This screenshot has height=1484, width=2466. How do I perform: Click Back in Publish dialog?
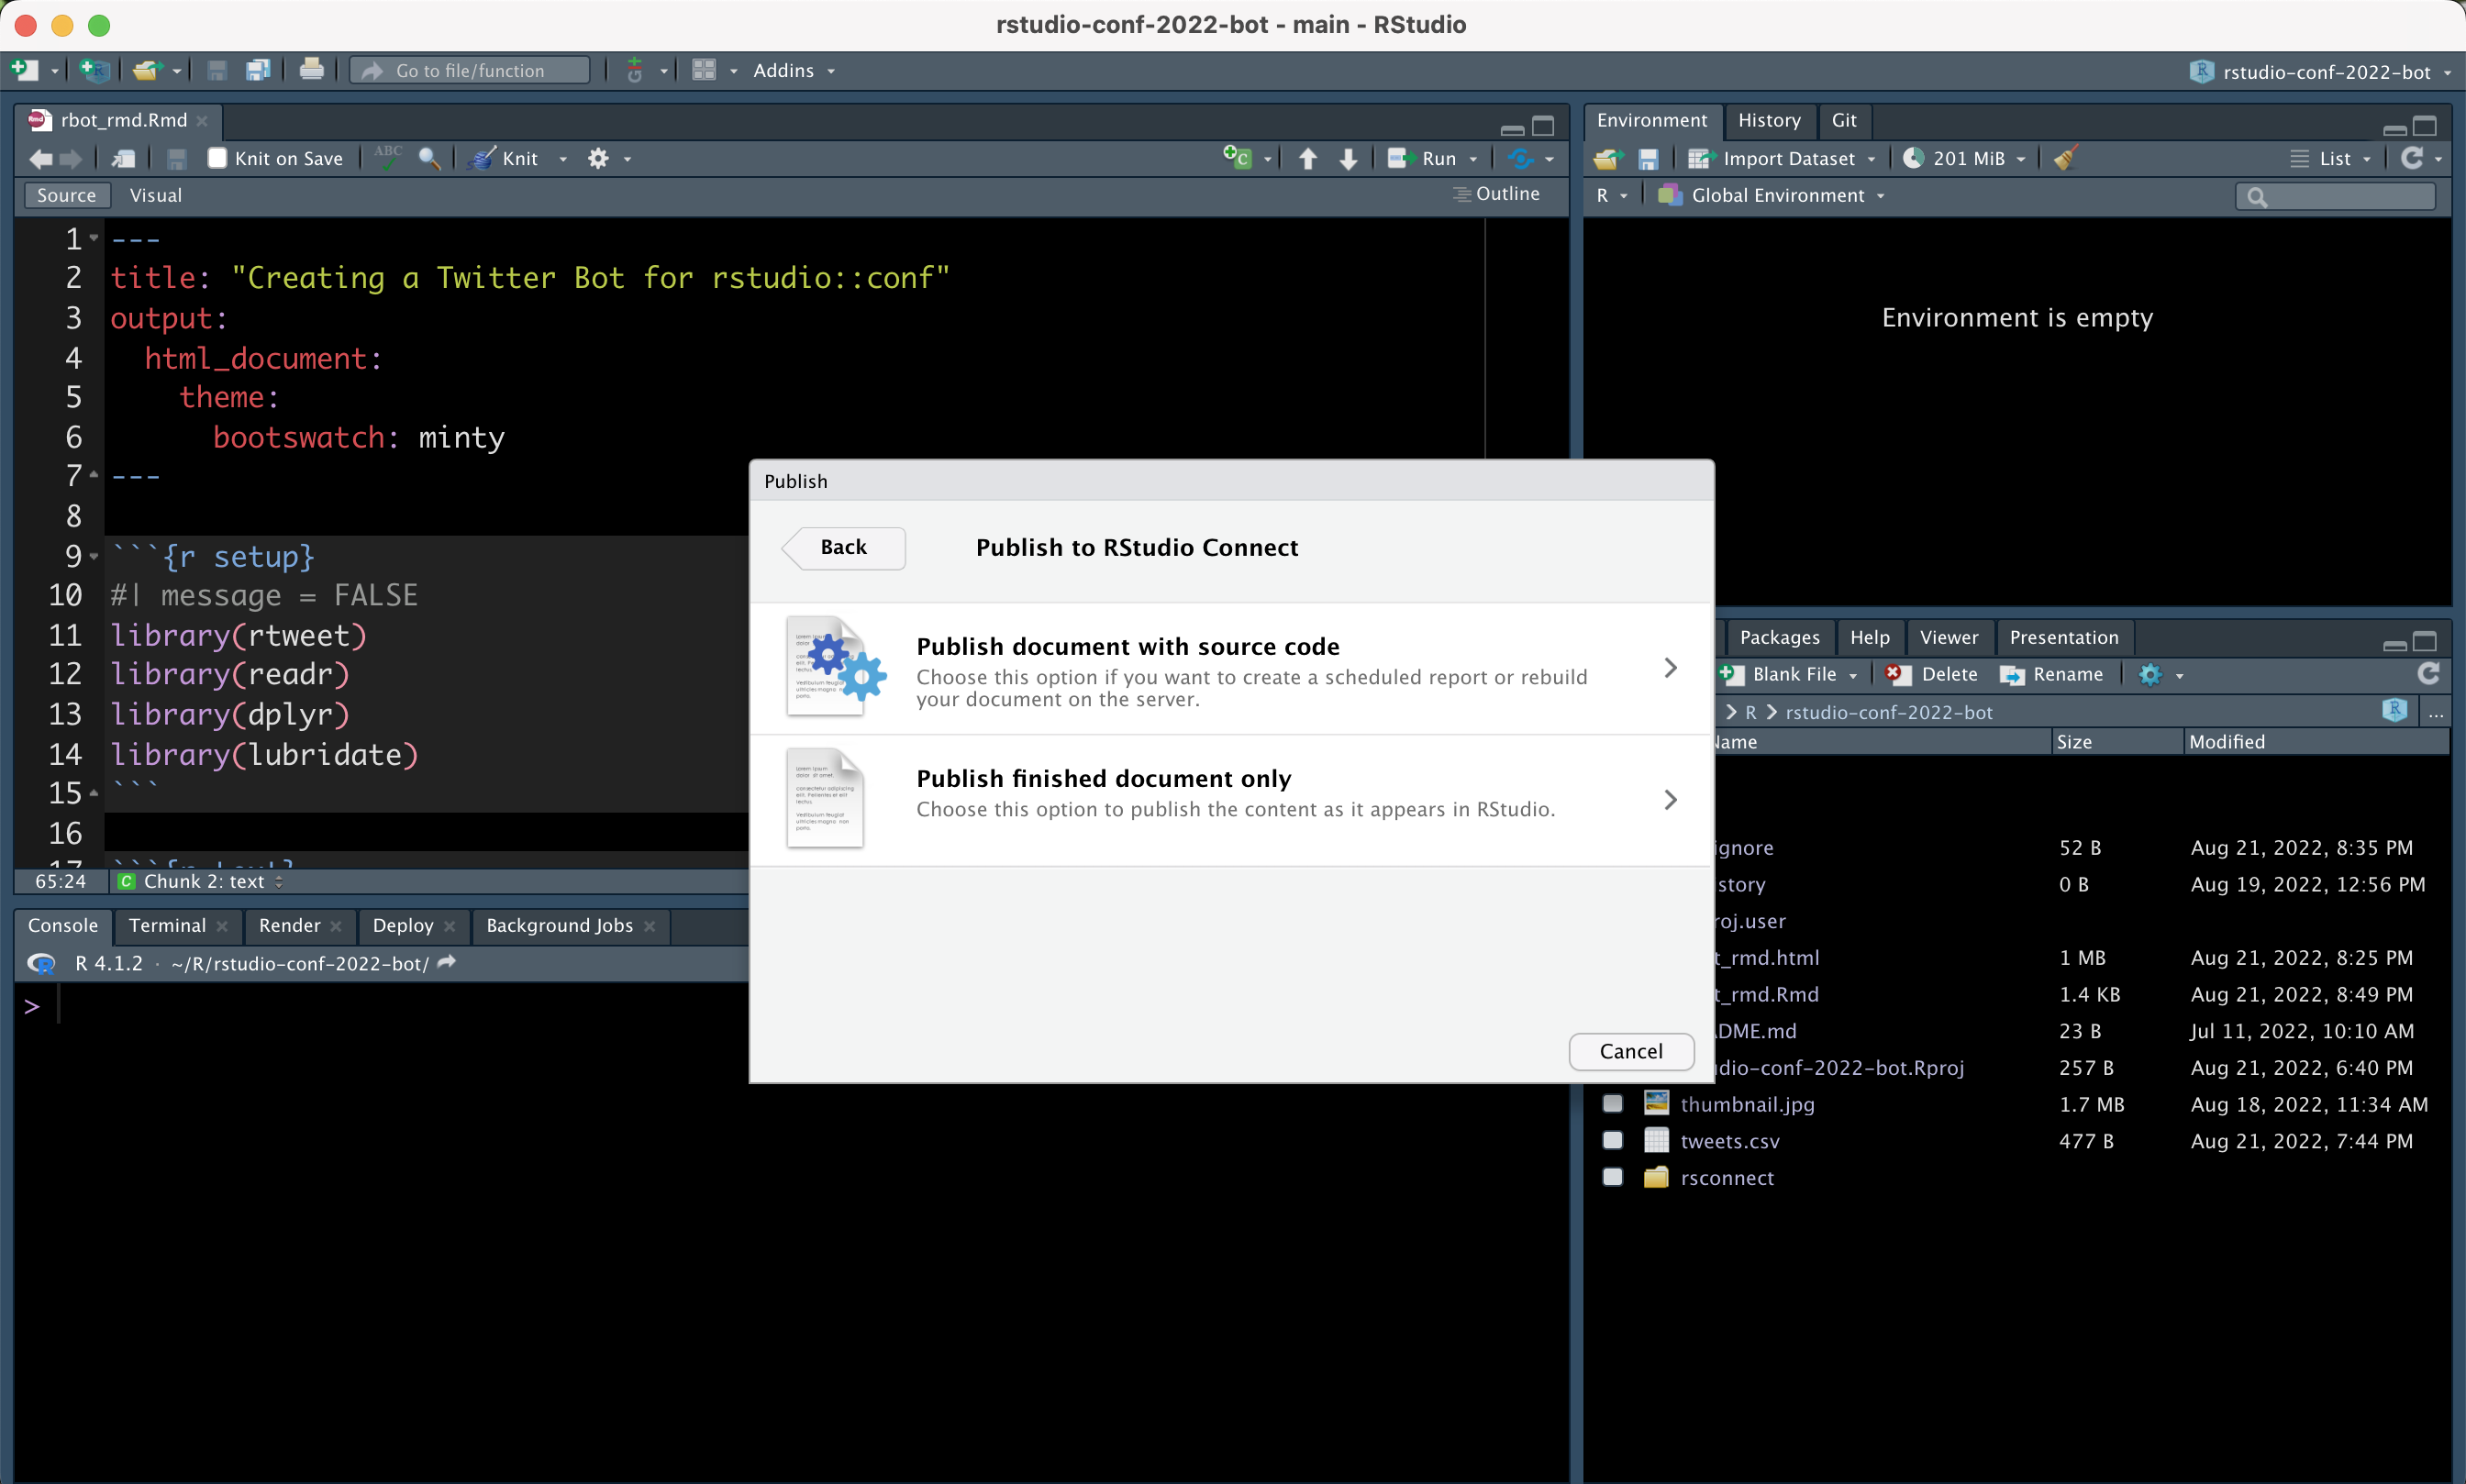coord(843,547)
